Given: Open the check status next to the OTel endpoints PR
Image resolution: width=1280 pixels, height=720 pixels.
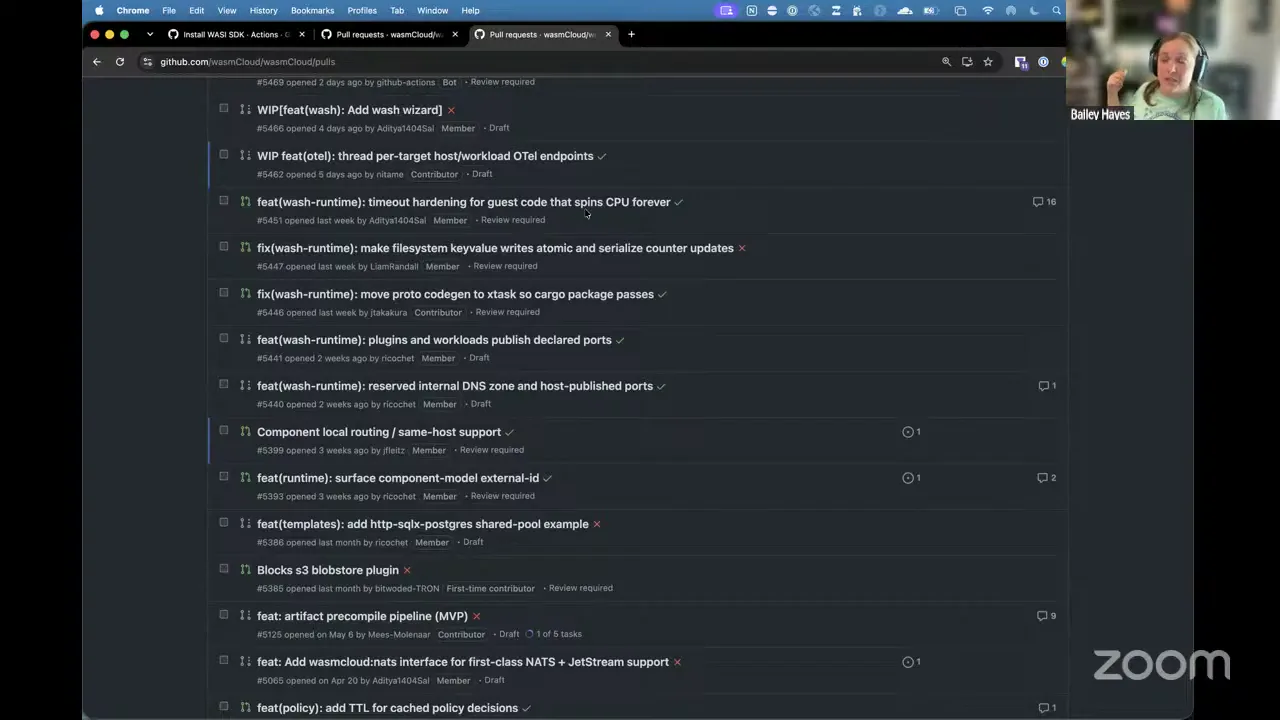Looking at the screenshot, I should click(602, 156).
